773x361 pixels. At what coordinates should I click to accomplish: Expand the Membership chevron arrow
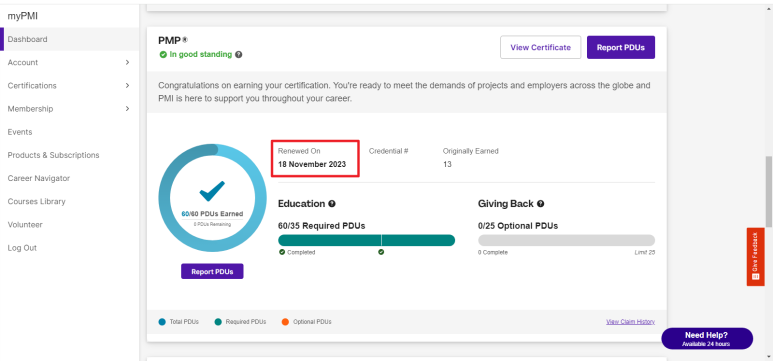(127, 109)
